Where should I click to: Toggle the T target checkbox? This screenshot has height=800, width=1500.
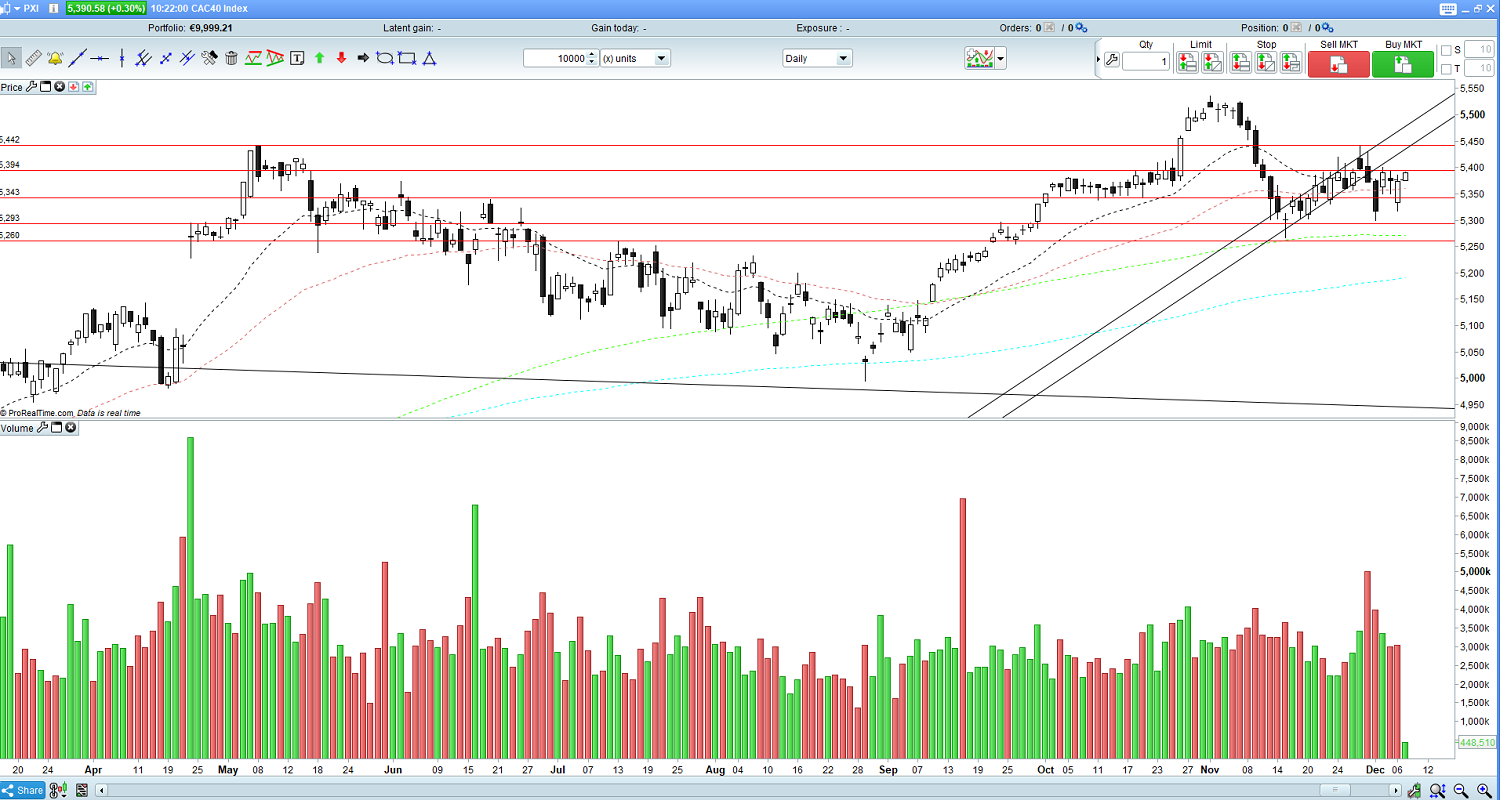pyautogui.click(x=1445, y=69)
